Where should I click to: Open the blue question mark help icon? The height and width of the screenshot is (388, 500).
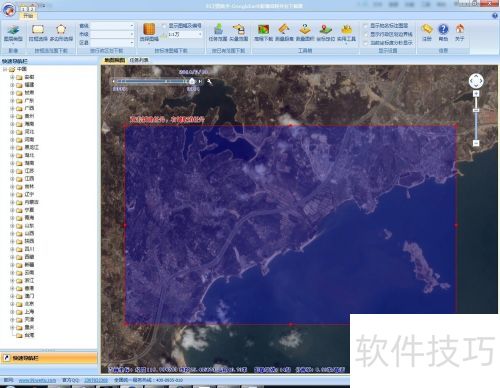point(443,29)
